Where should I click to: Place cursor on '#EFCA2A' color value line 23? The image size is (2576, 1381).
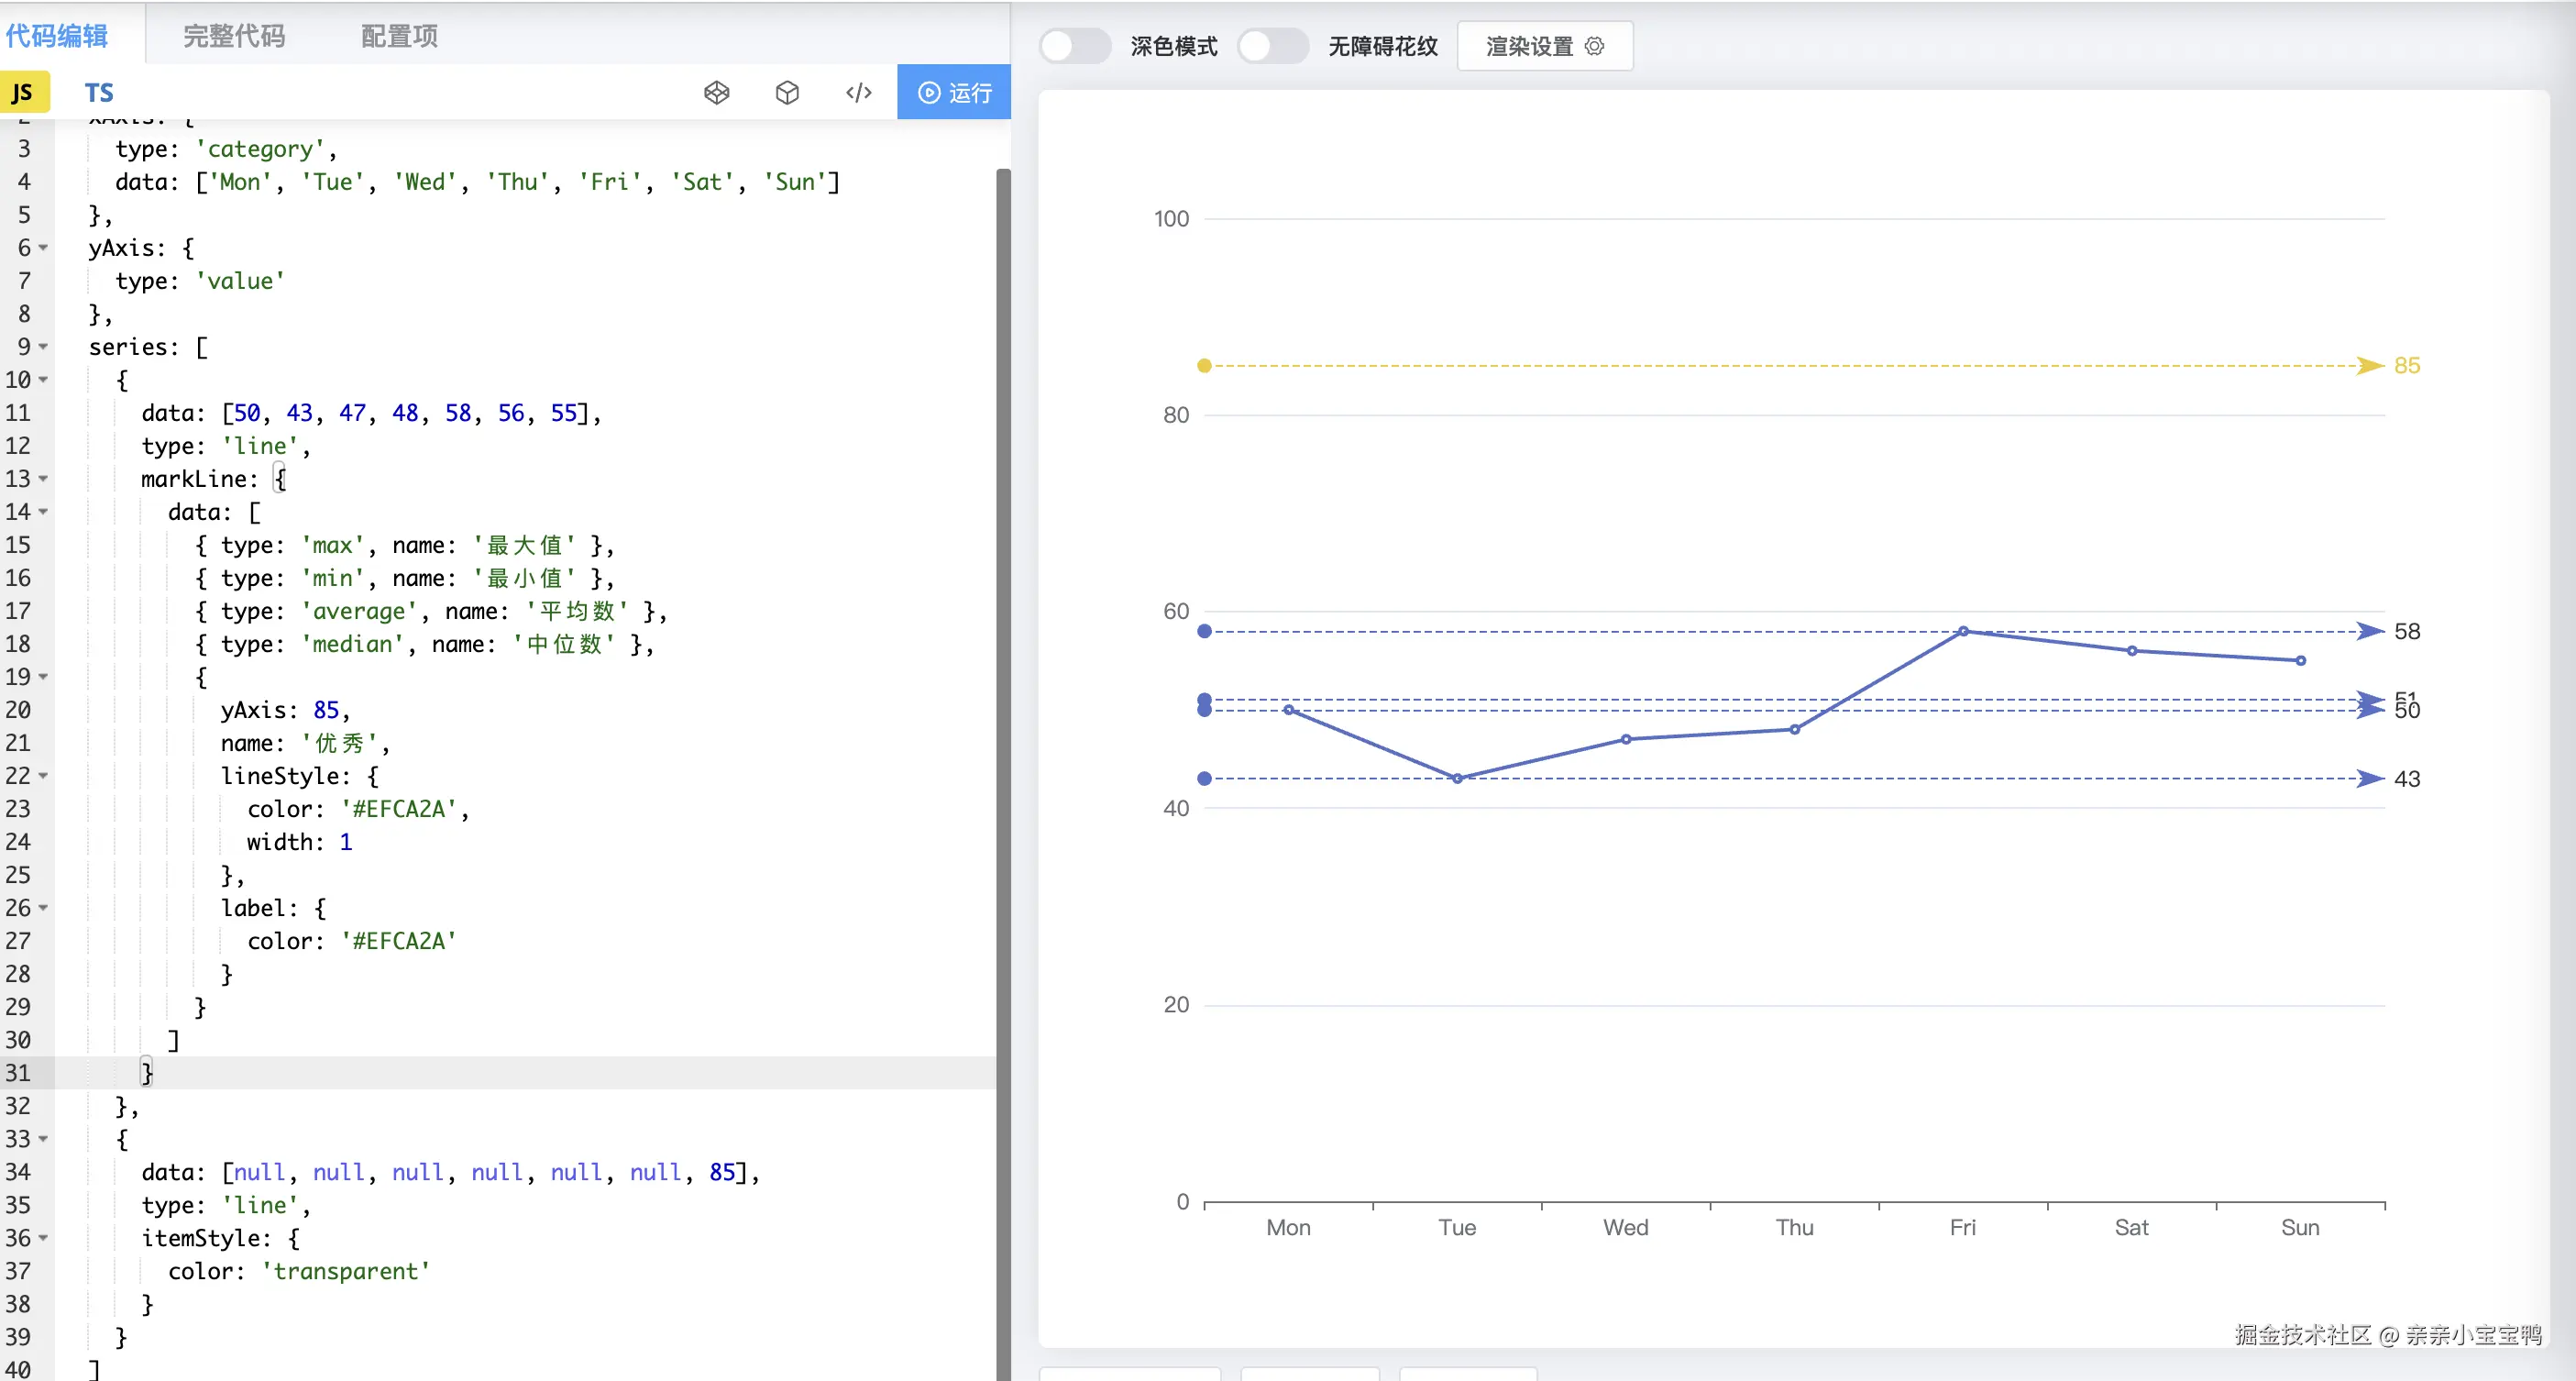coord(400,809)
